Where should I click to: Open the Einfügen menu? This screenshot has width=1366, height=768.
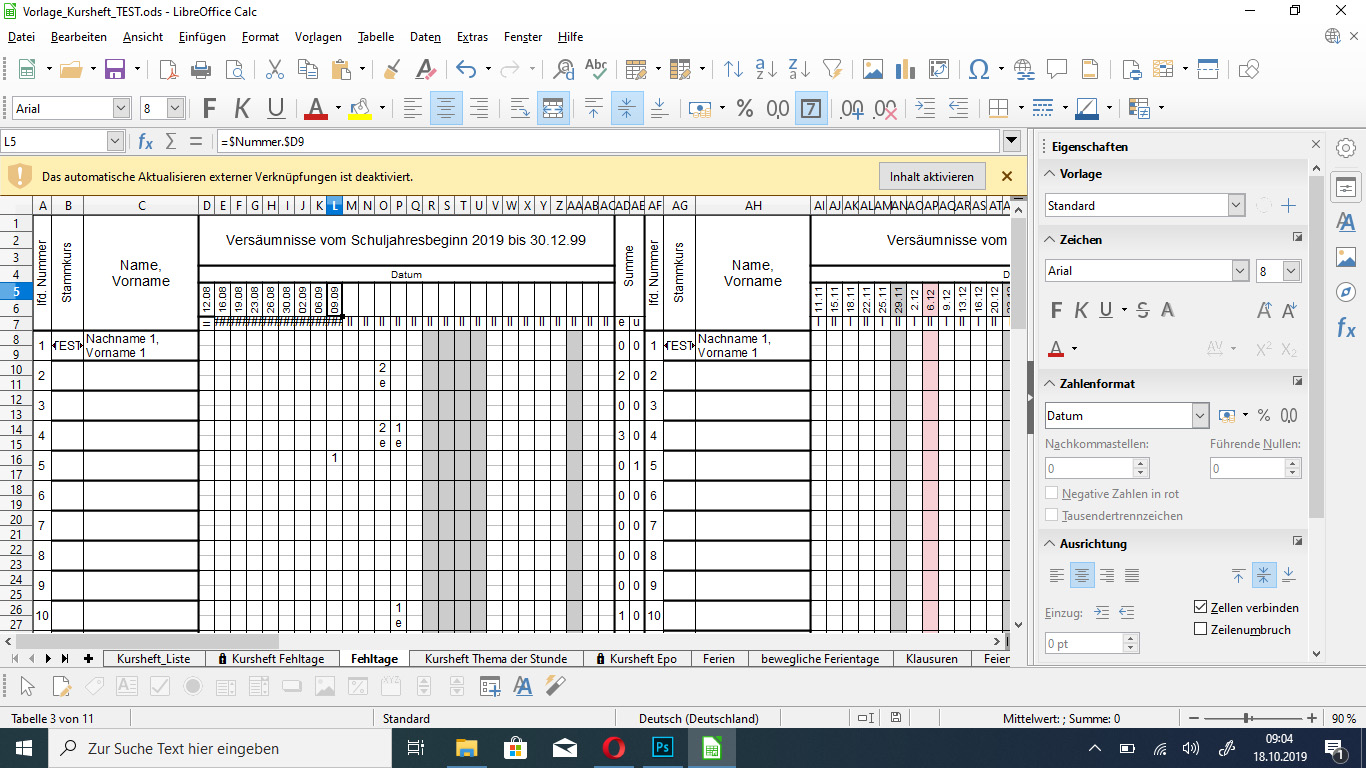pyautogui.click(x=202, y=37)
